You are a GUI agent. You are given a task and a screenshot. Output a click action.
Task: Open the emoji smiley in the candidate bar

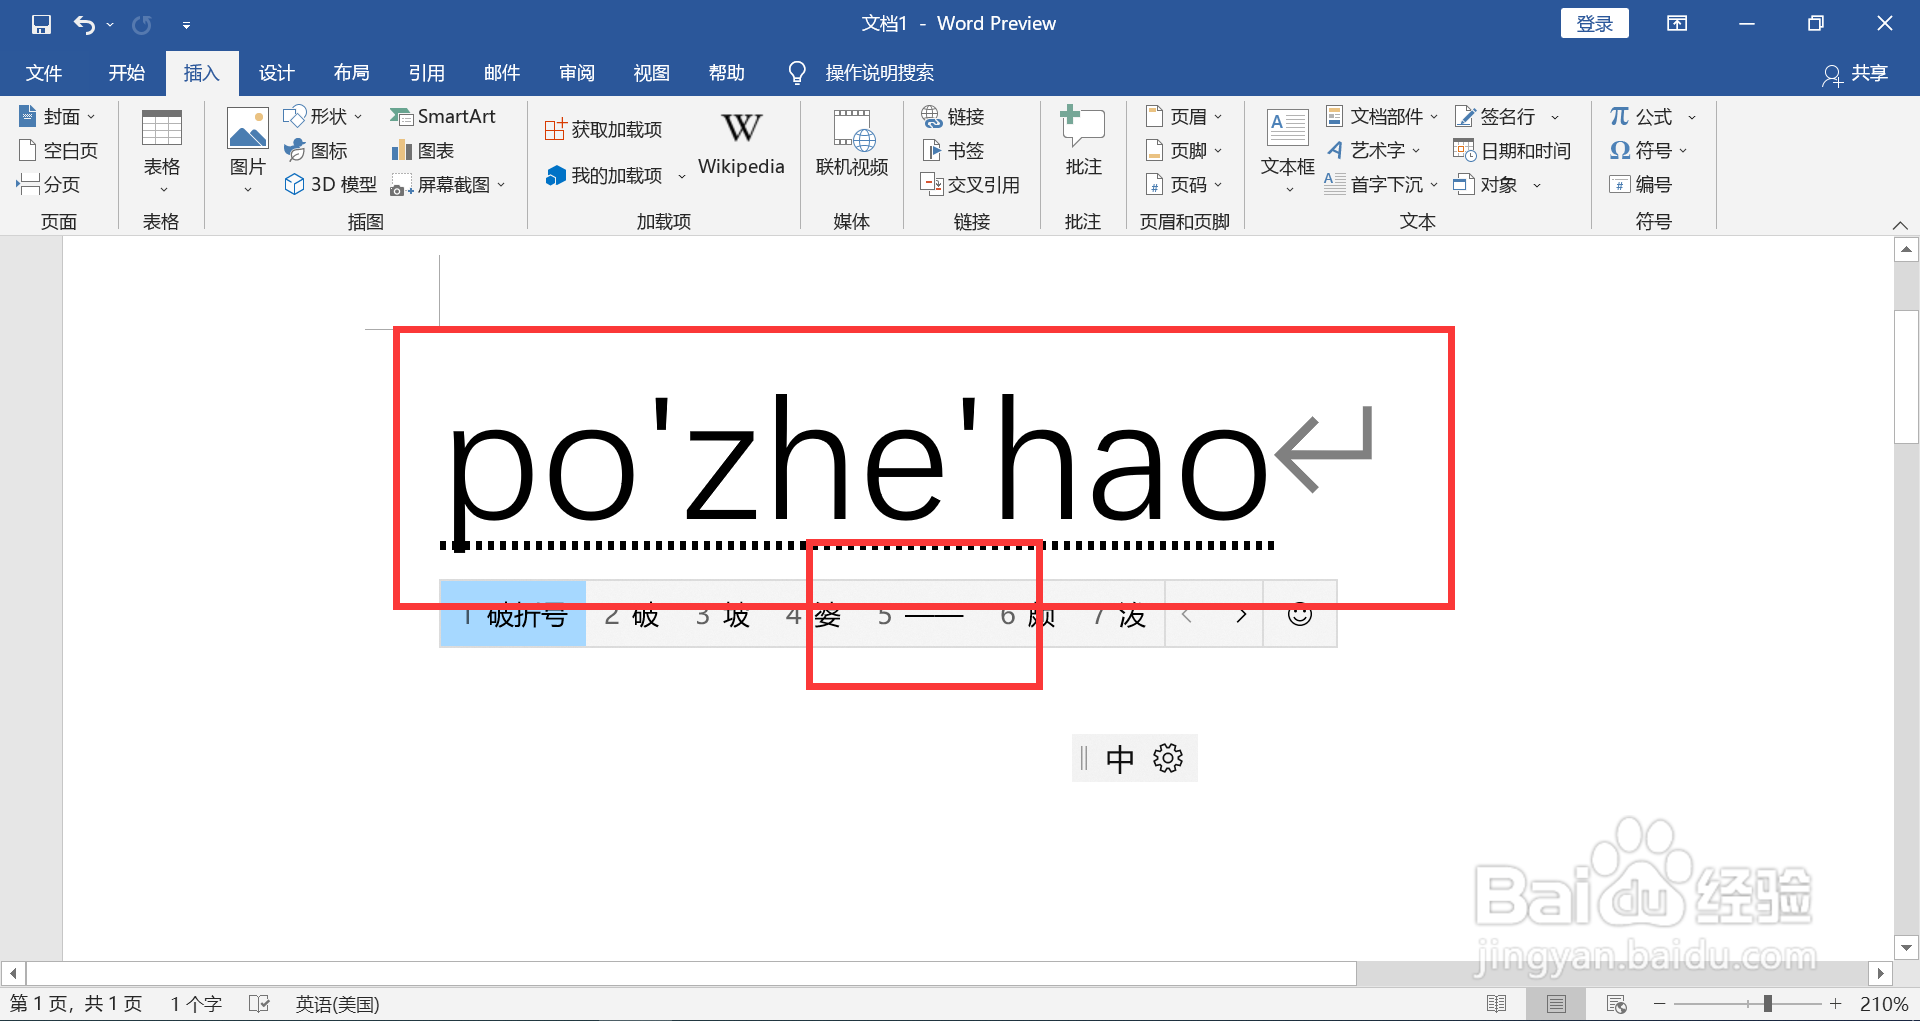[x=1300, y=614]
